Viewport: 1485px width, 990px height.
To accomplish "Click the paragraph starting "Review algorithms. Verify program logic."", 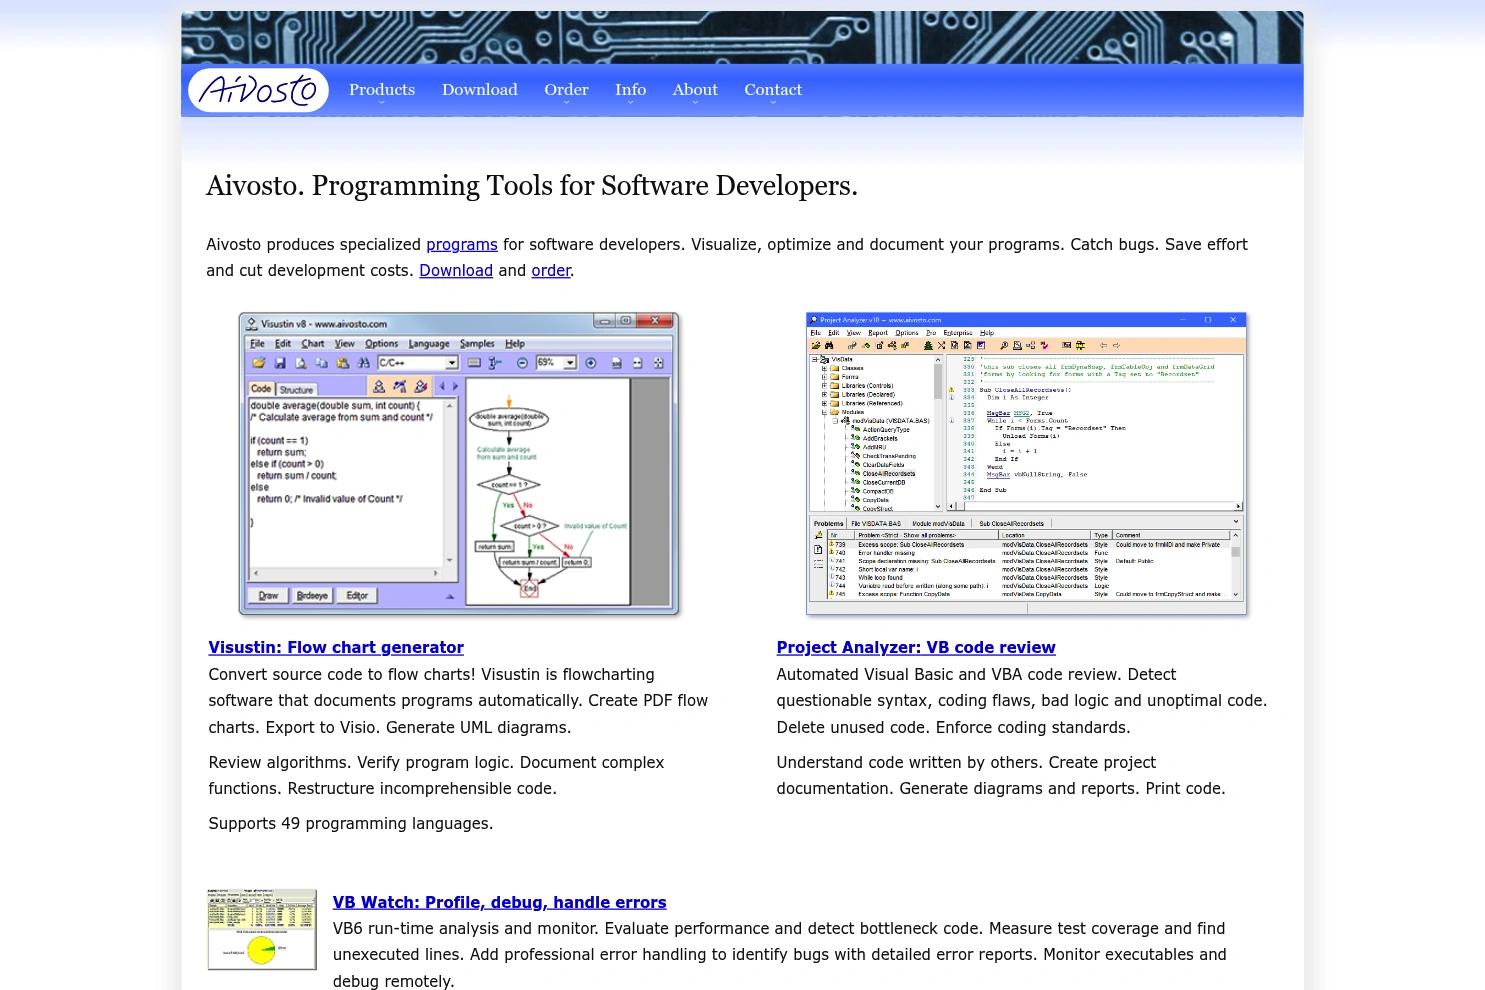I will pyautogui.click(x=436, y=775).
